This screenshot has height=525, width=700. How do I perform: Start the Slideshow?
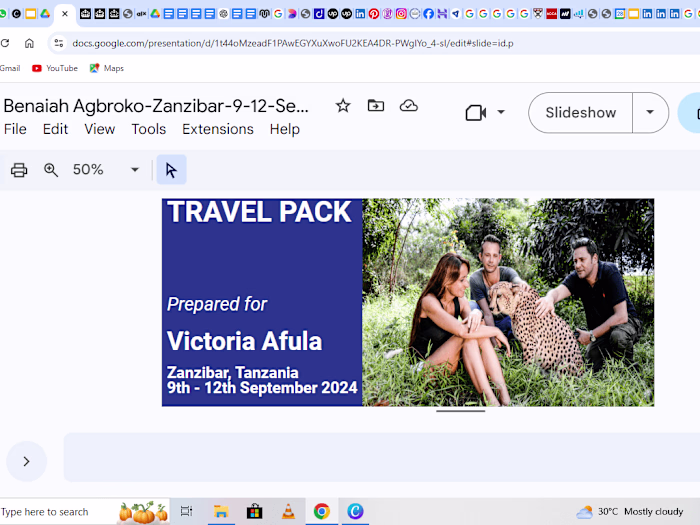[581, 112]
